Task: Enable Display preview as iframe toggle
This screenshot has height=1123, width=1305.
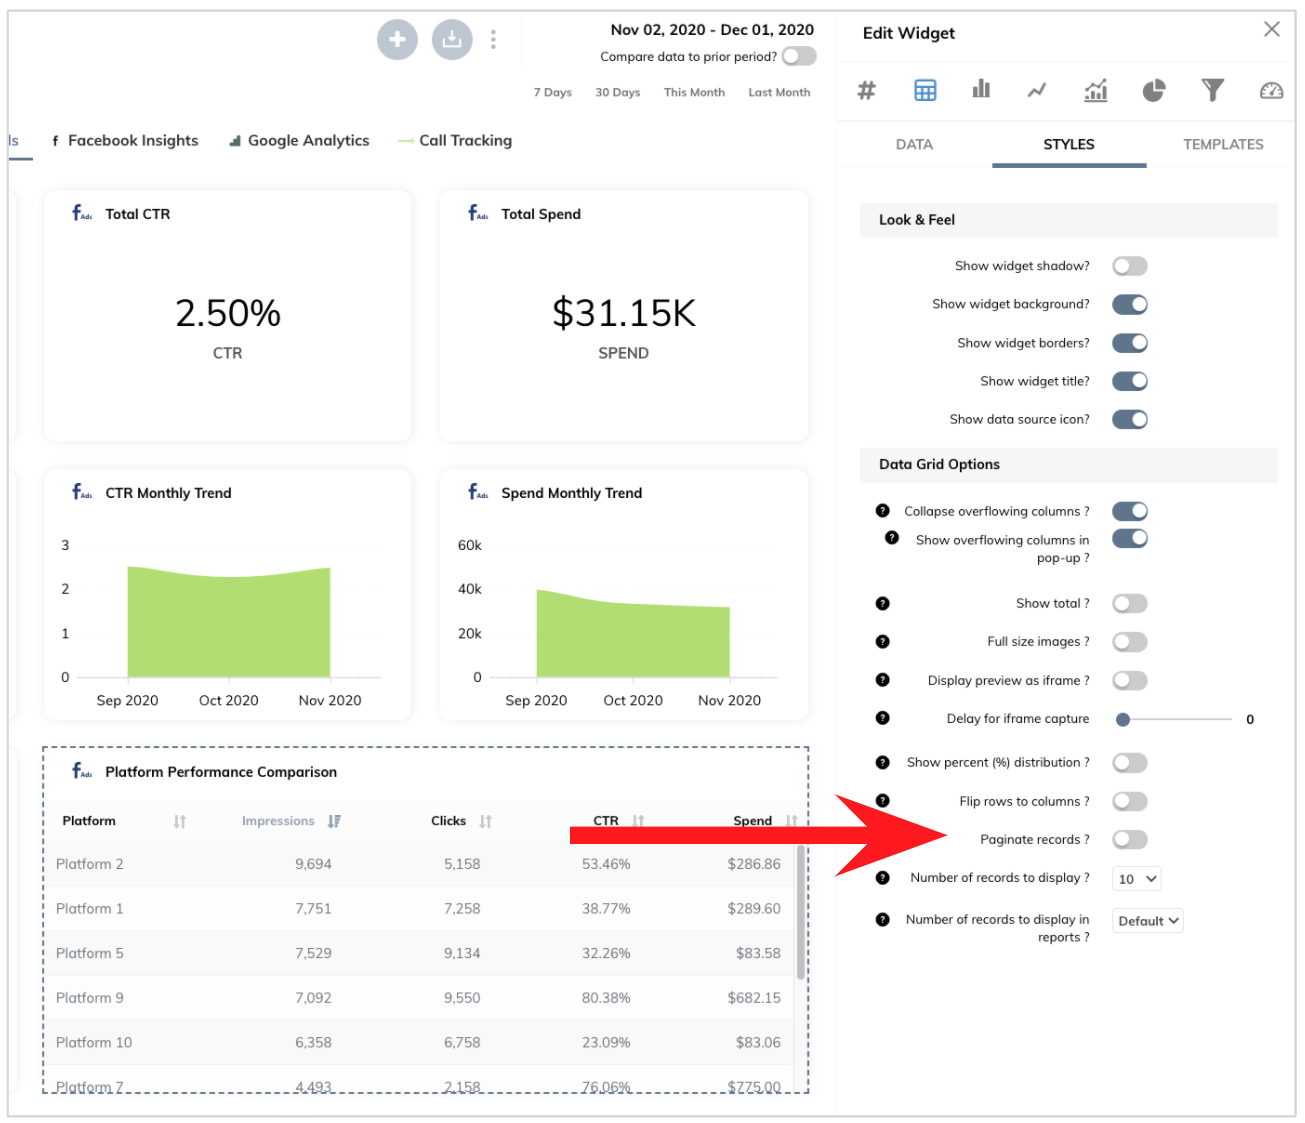Action: point(1130,680)
